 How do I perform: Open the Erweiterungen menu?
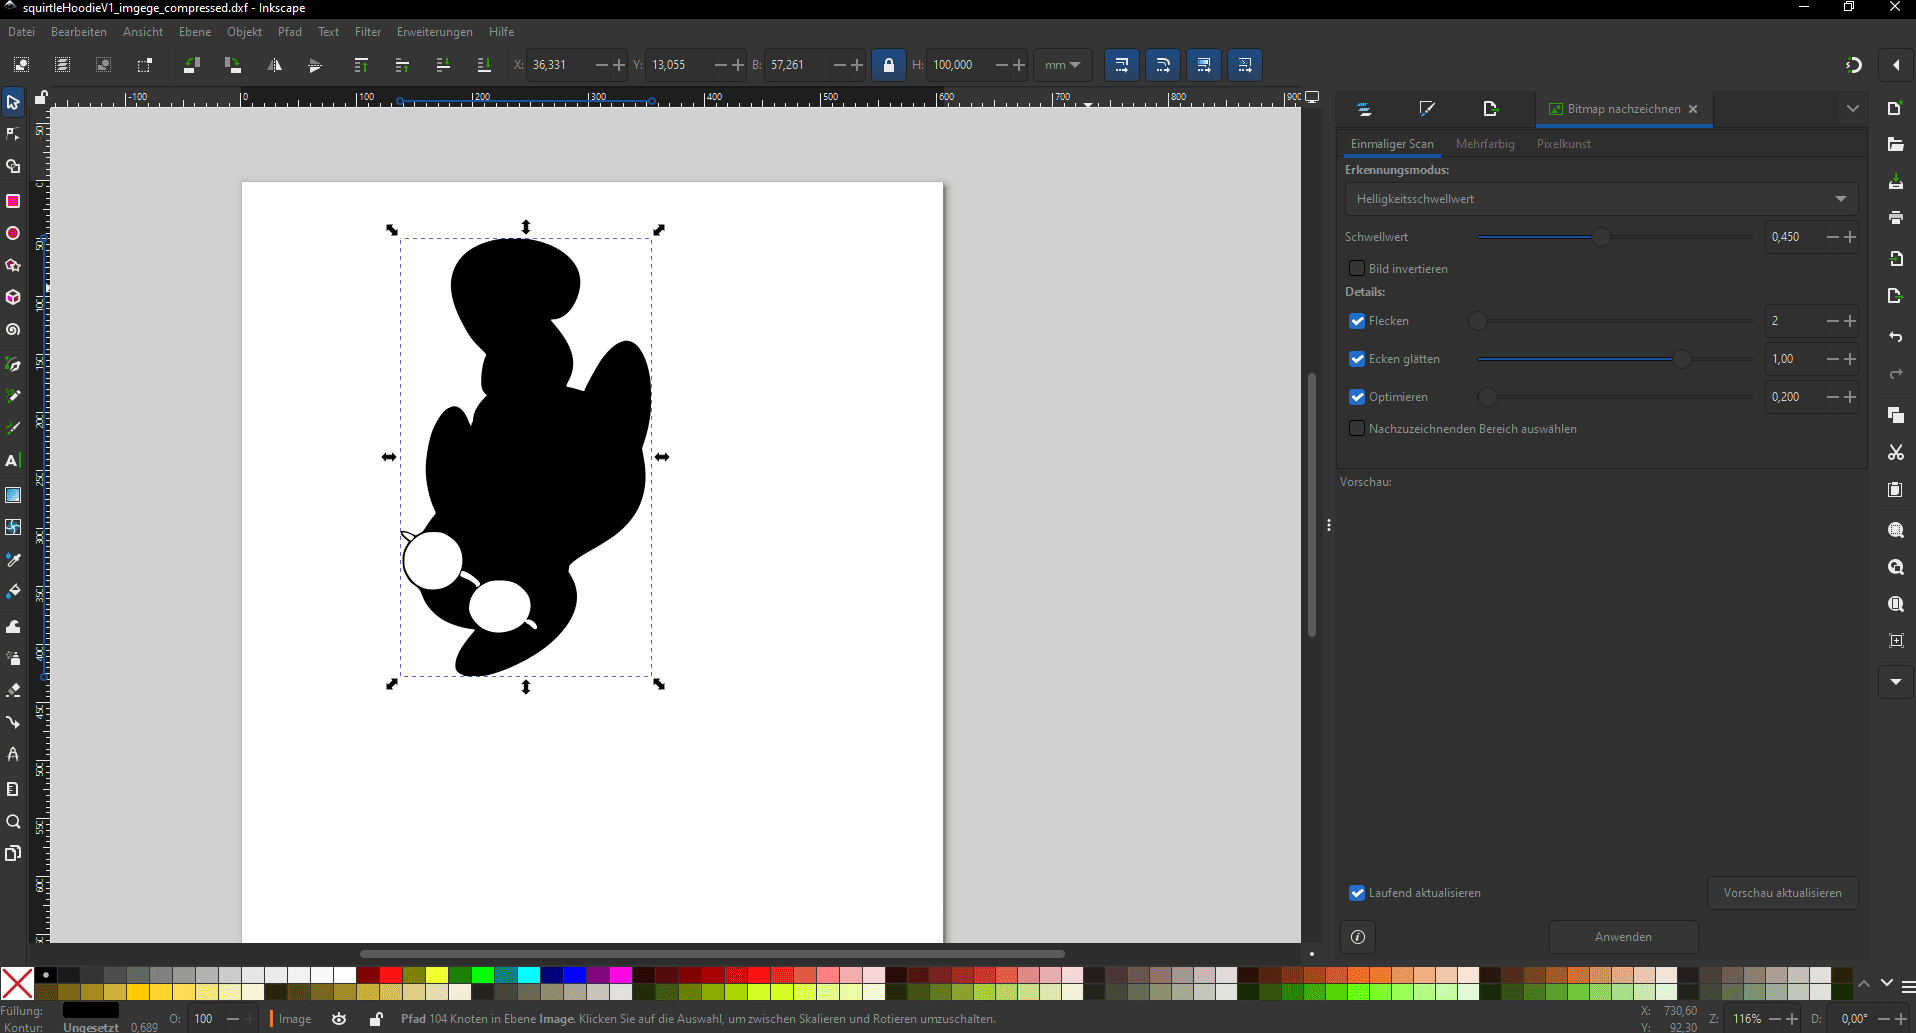434,32
